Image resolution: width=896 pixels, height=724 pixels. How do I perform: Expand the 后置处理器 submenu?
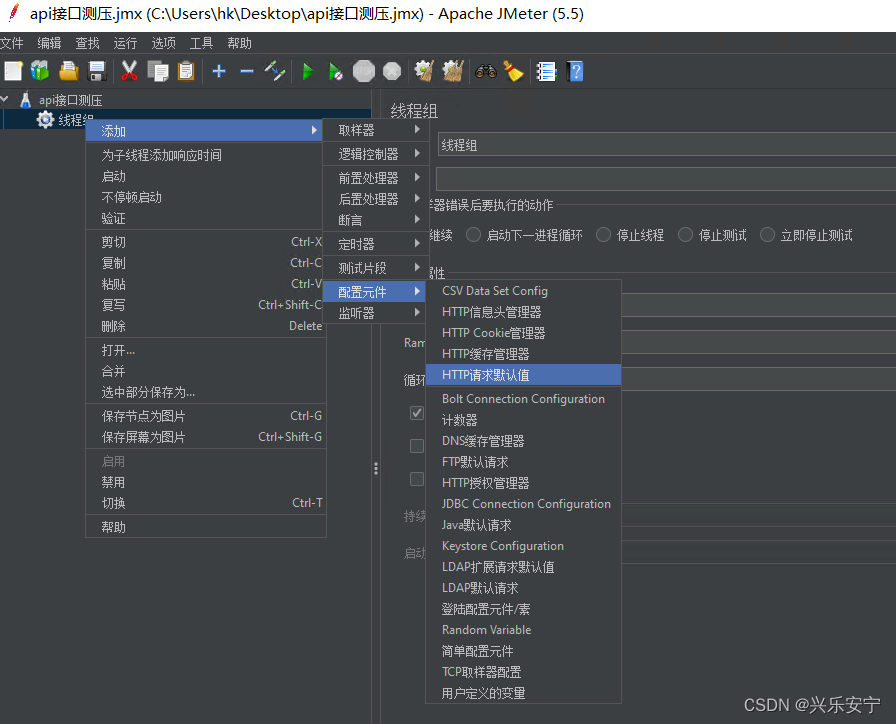tap(376, 199)
